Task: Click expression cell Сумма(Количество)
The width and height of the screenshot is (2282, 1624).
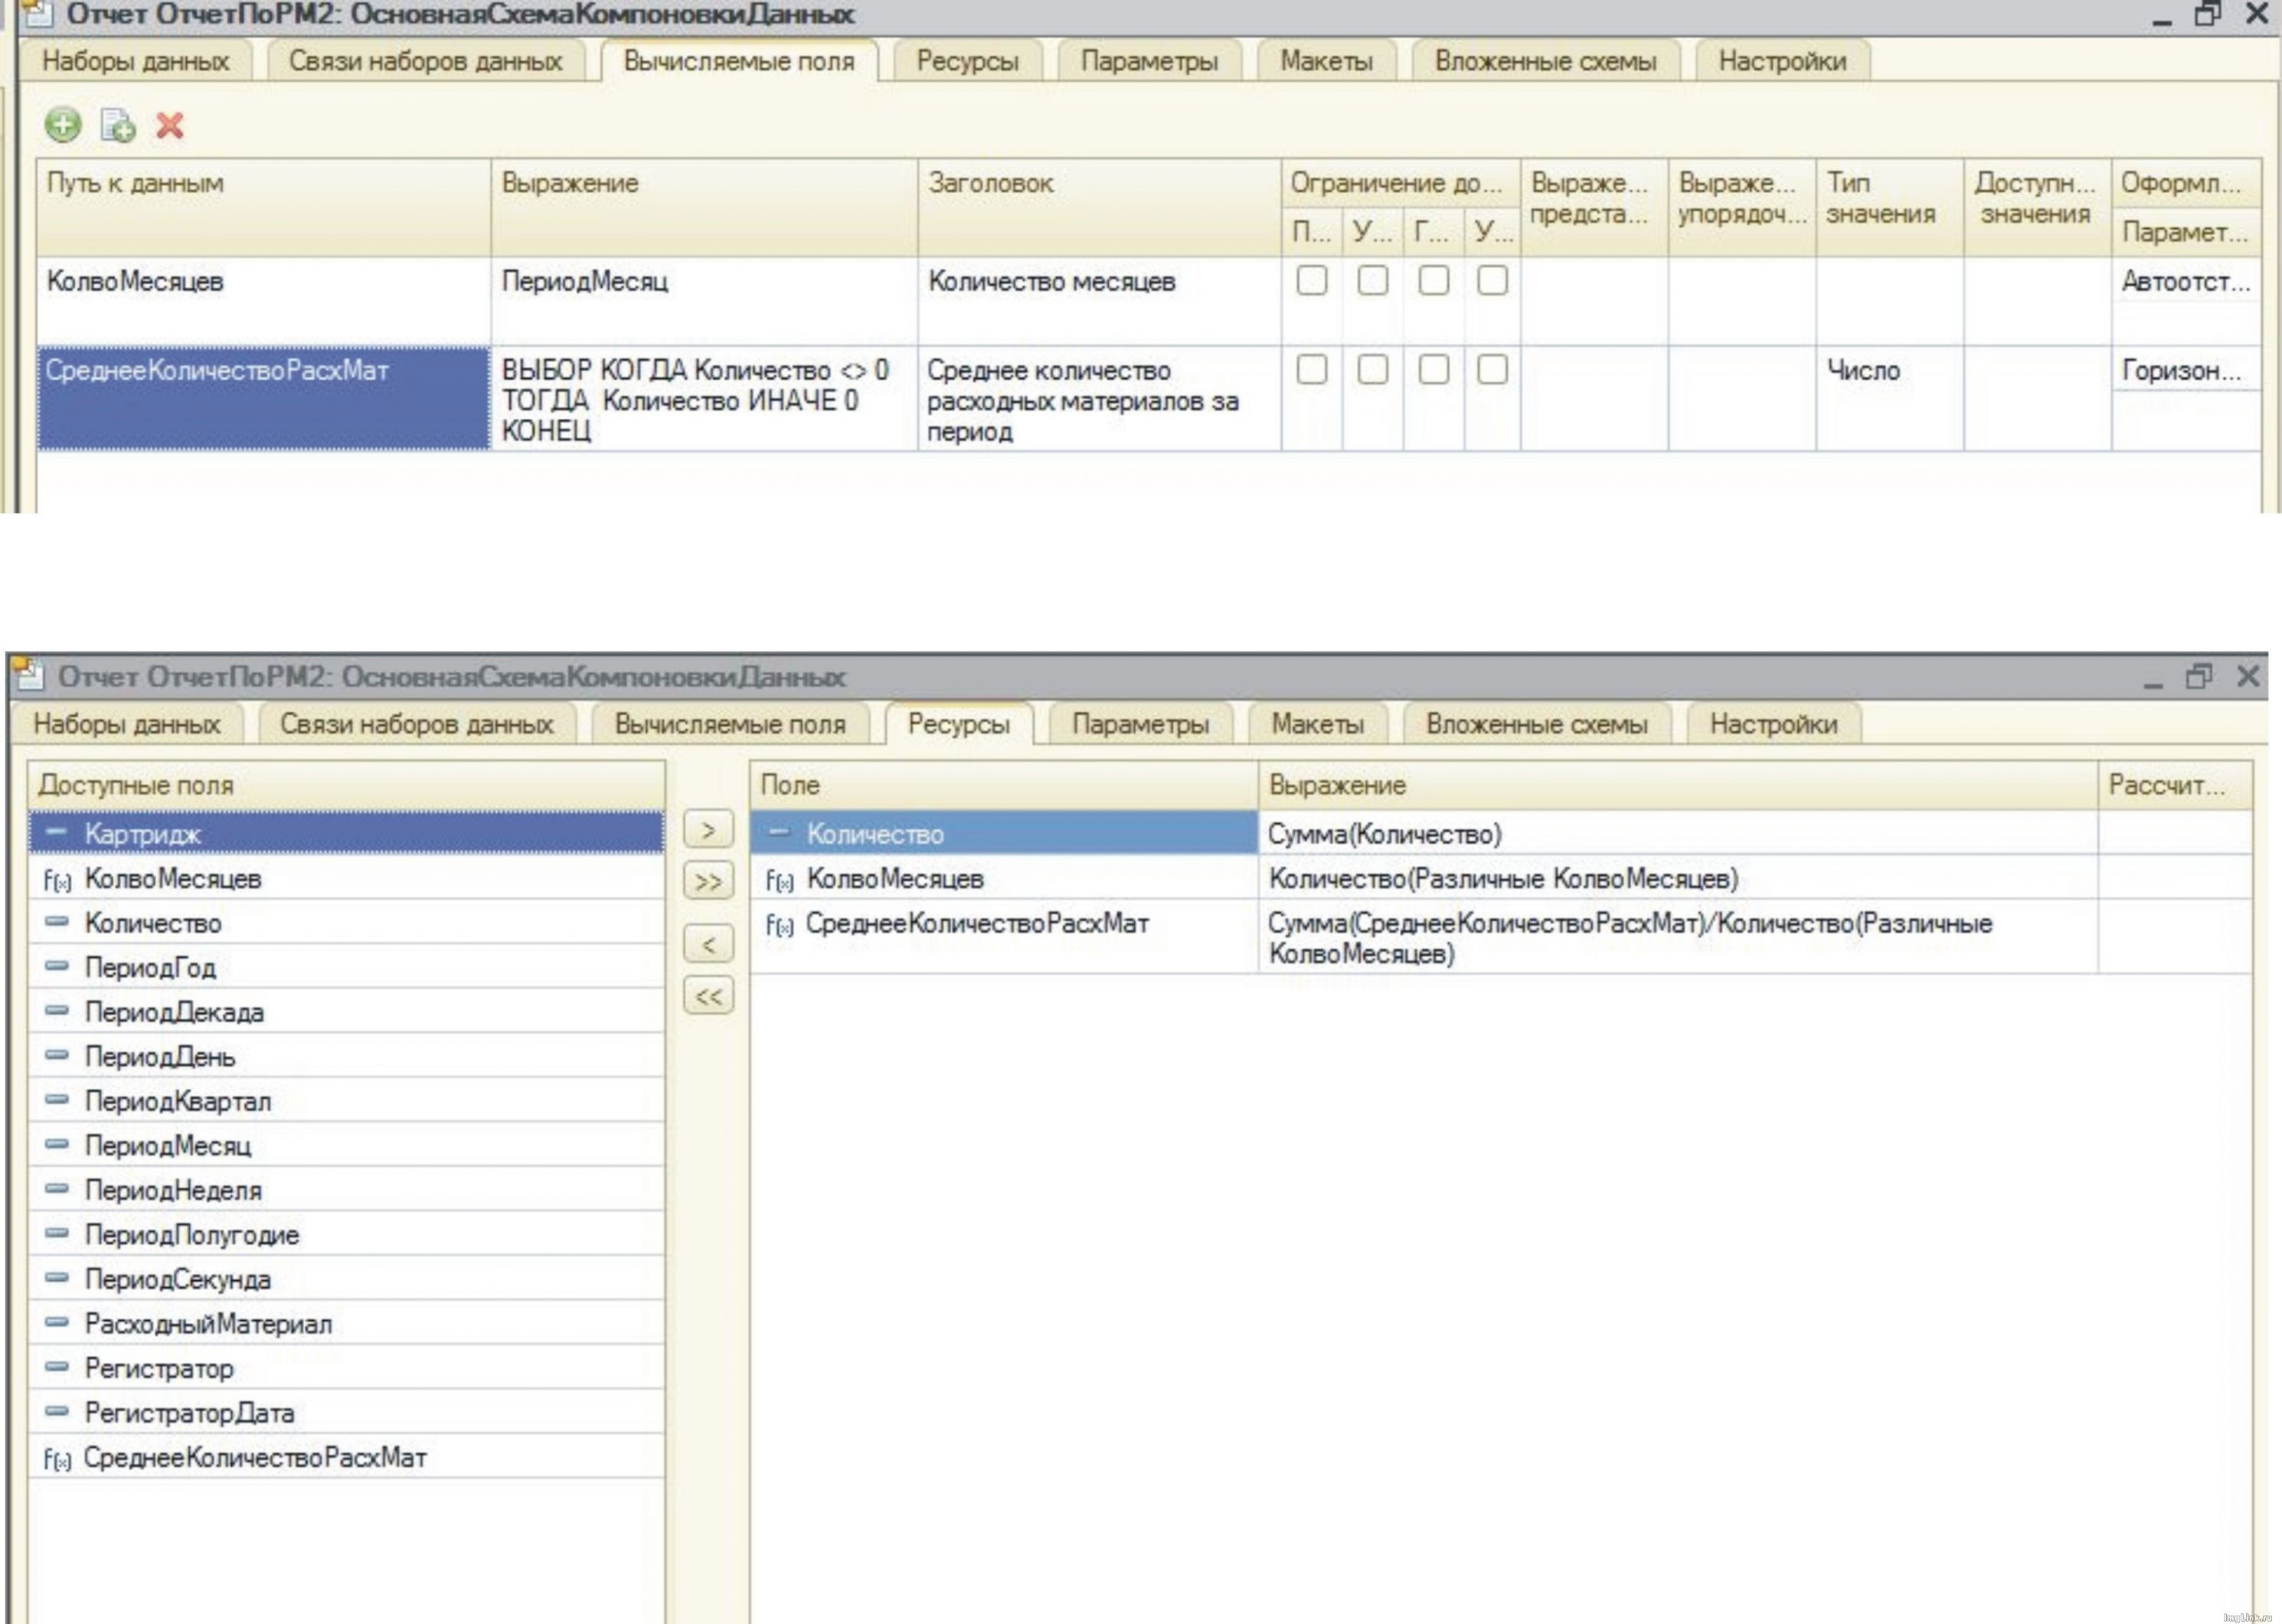Action: click(x=1677, y=833)
